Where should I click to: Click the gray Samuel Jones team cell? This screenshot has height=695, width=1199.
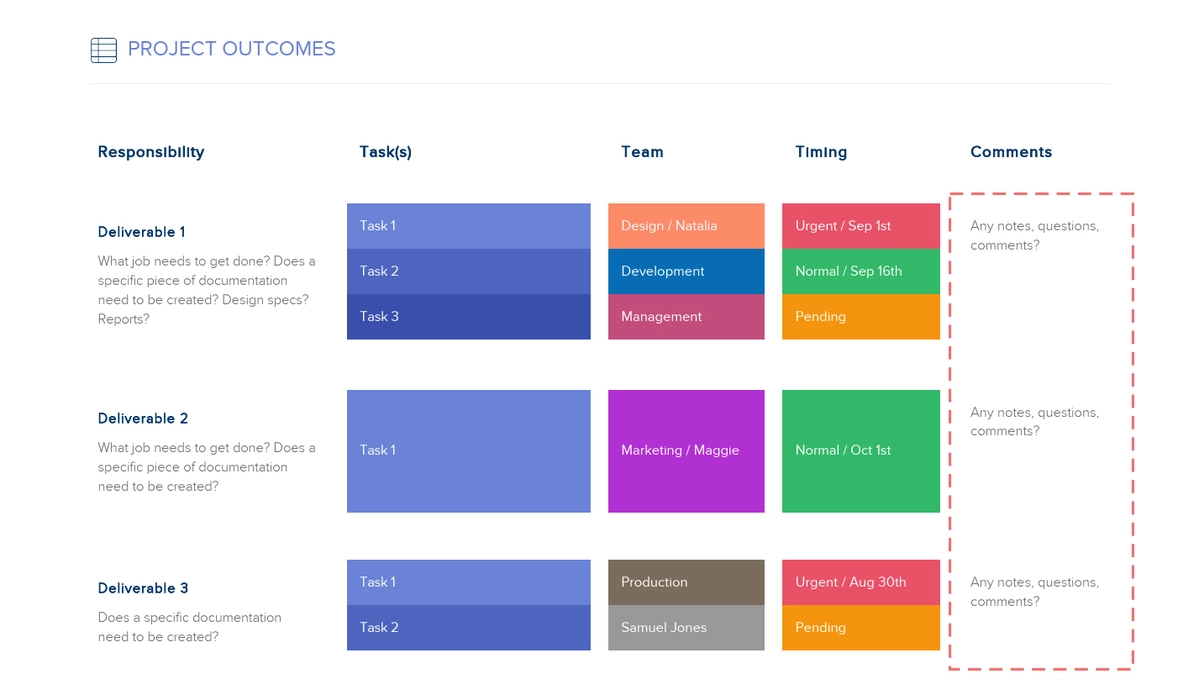[x=686, y=628]
